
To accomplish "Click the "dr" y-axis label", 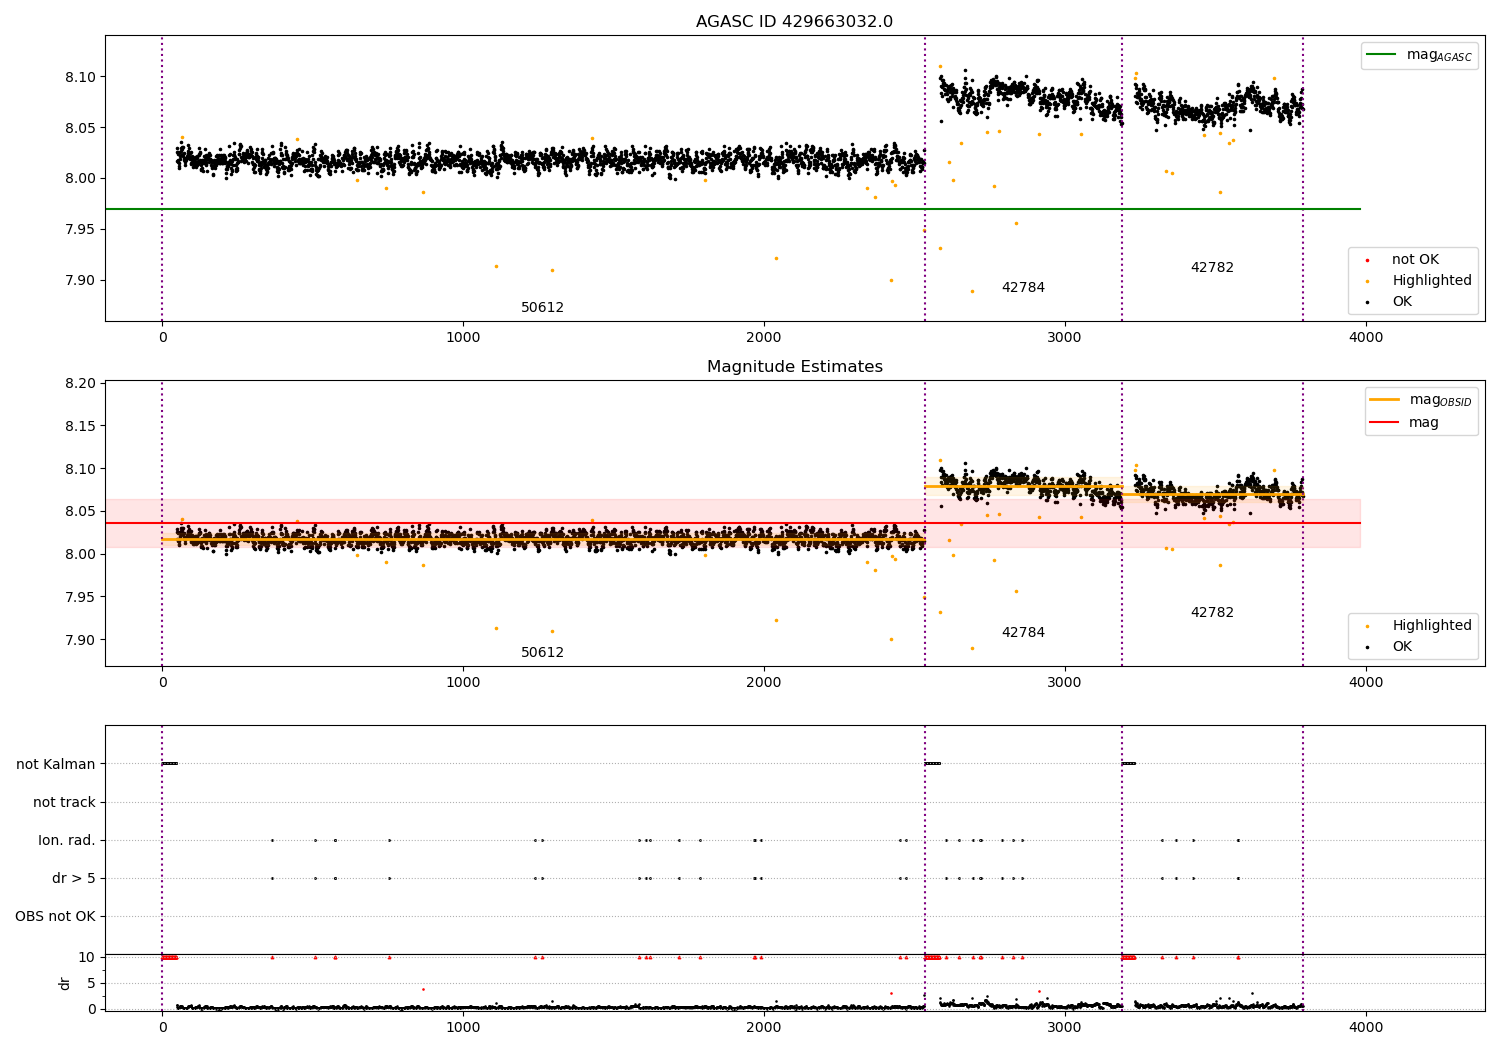I will point(65,983).
